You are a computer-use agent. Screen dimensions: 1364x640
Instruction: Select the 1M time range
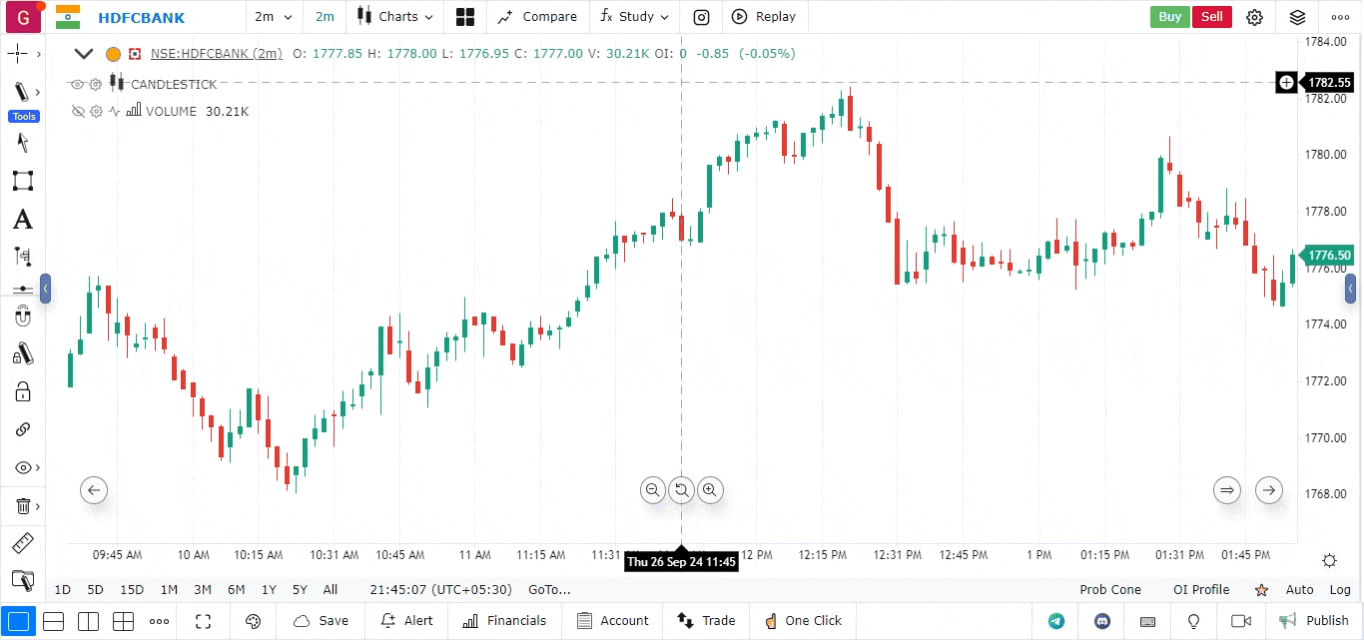[x=169, y=590]
